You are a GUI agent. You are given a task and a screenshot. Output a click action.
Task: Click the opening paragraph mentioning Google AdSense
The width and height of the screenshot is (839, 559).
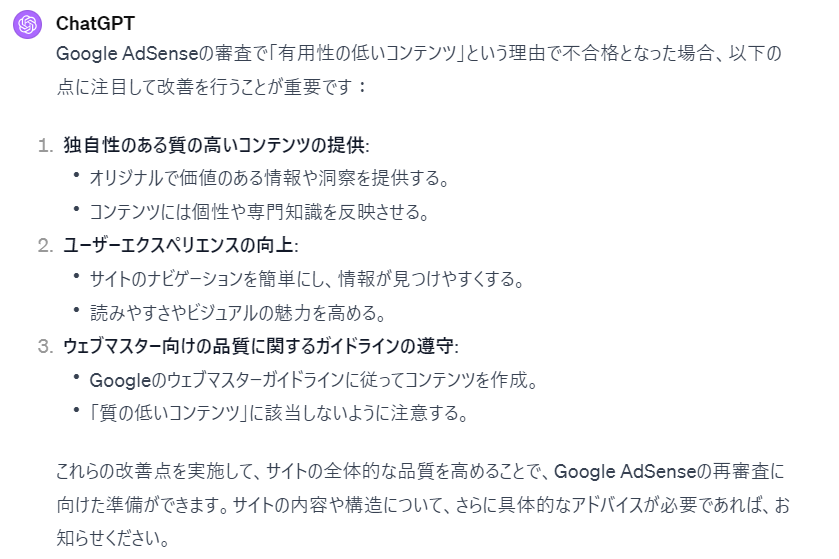point(419,70)
